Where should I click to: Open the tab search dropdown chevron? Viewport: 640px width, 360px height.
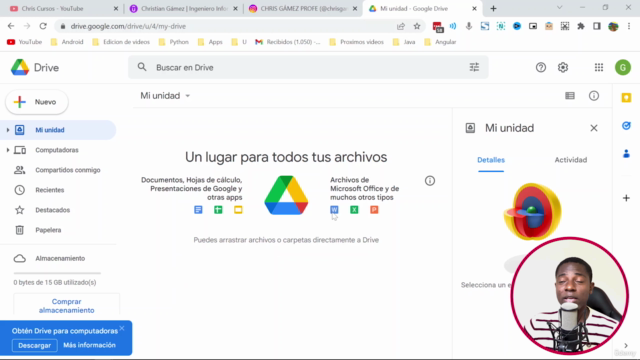(560, 8)
